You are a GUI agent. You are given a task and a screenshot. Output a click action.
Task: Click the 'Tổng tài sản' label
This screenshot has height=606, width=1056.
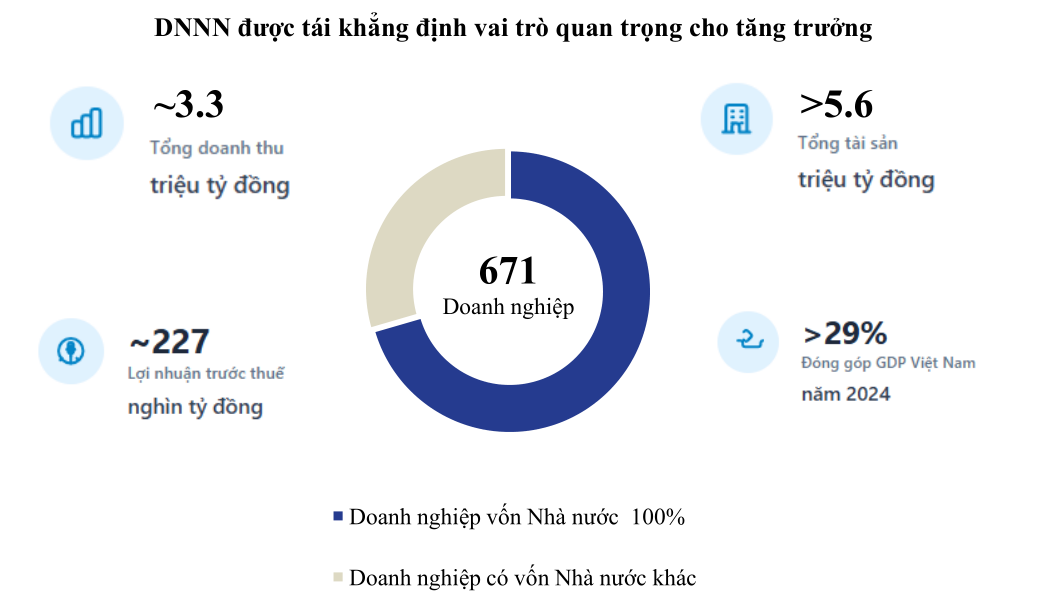tap(847, 143)
